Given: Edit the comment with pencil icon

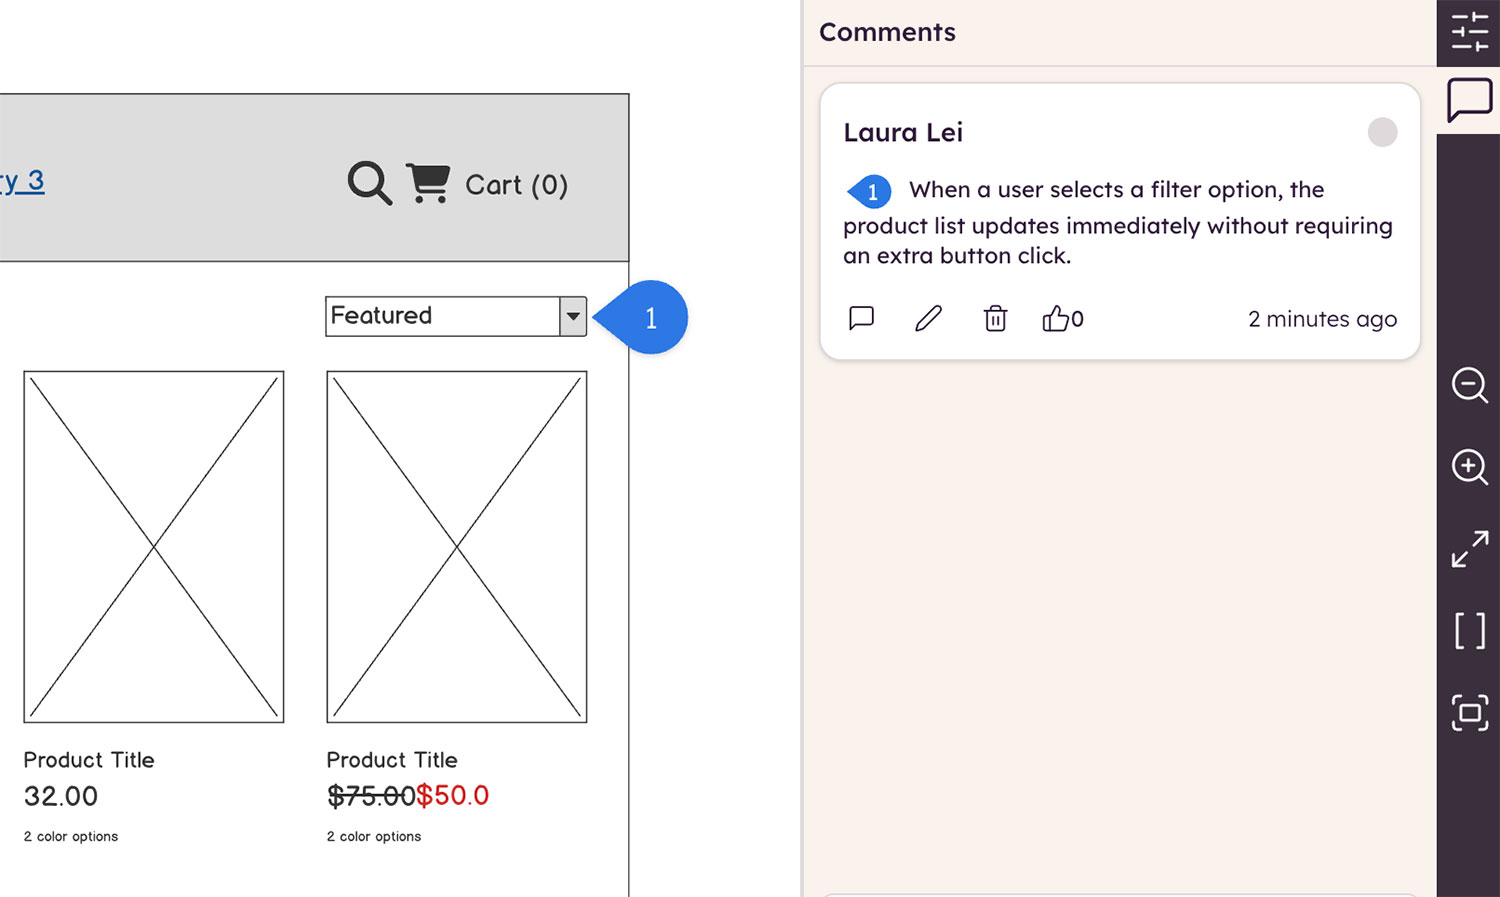Looking at the screenshot, I should point(928,318).
